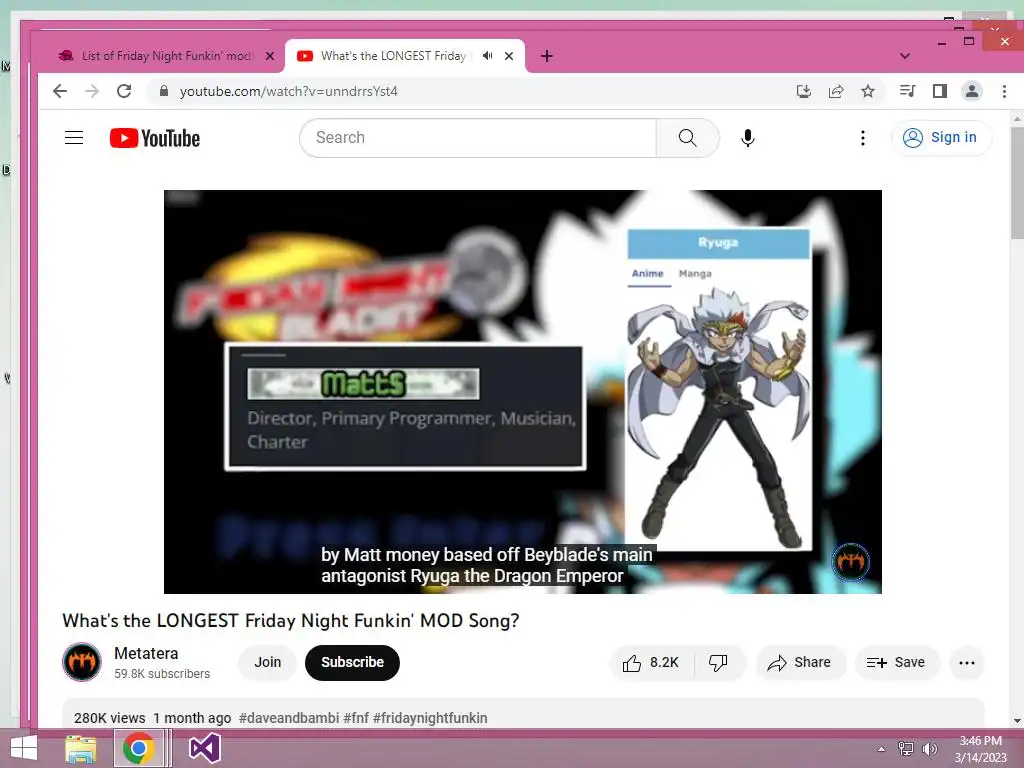Open File Explorer from taskbar
This screenshot has height=768, width=1024.
80,748
